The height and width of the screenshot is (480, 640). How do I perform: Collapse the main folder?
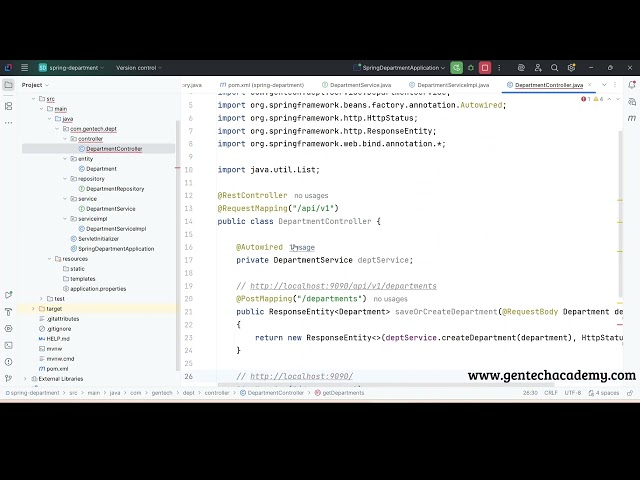click(41, 109)
